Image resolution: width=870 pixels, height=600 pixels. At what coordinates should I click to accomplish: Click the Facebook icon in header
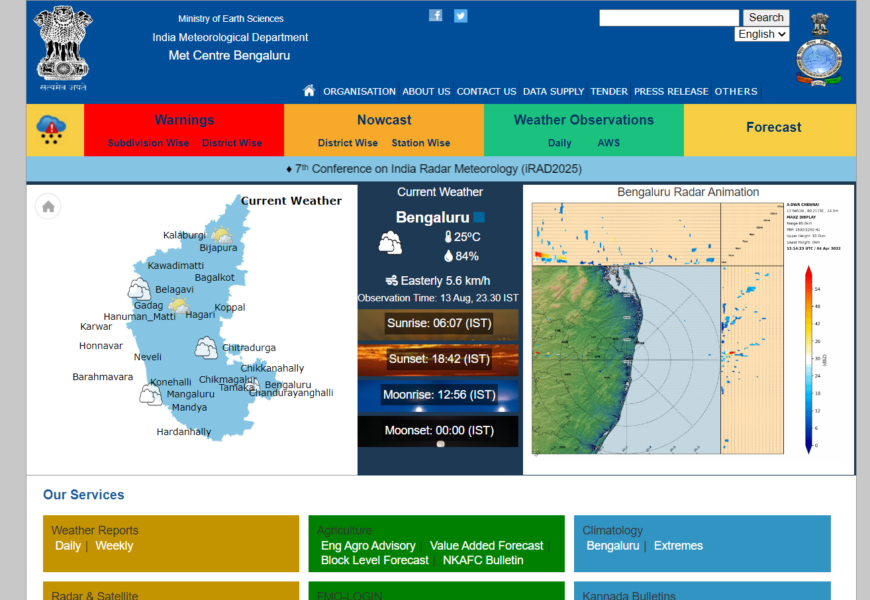click(x=436, y=15)
